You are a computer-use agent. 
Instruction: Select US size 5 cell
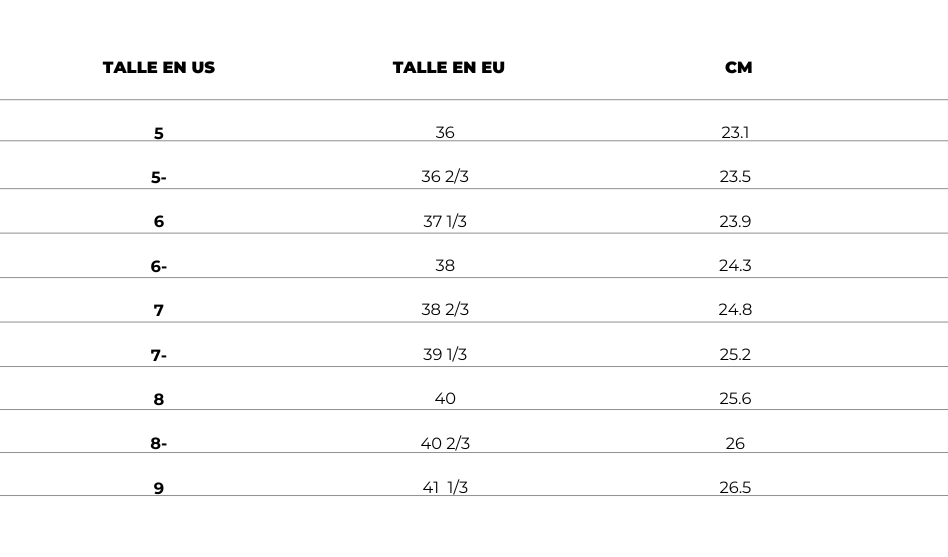pos(158,133)
